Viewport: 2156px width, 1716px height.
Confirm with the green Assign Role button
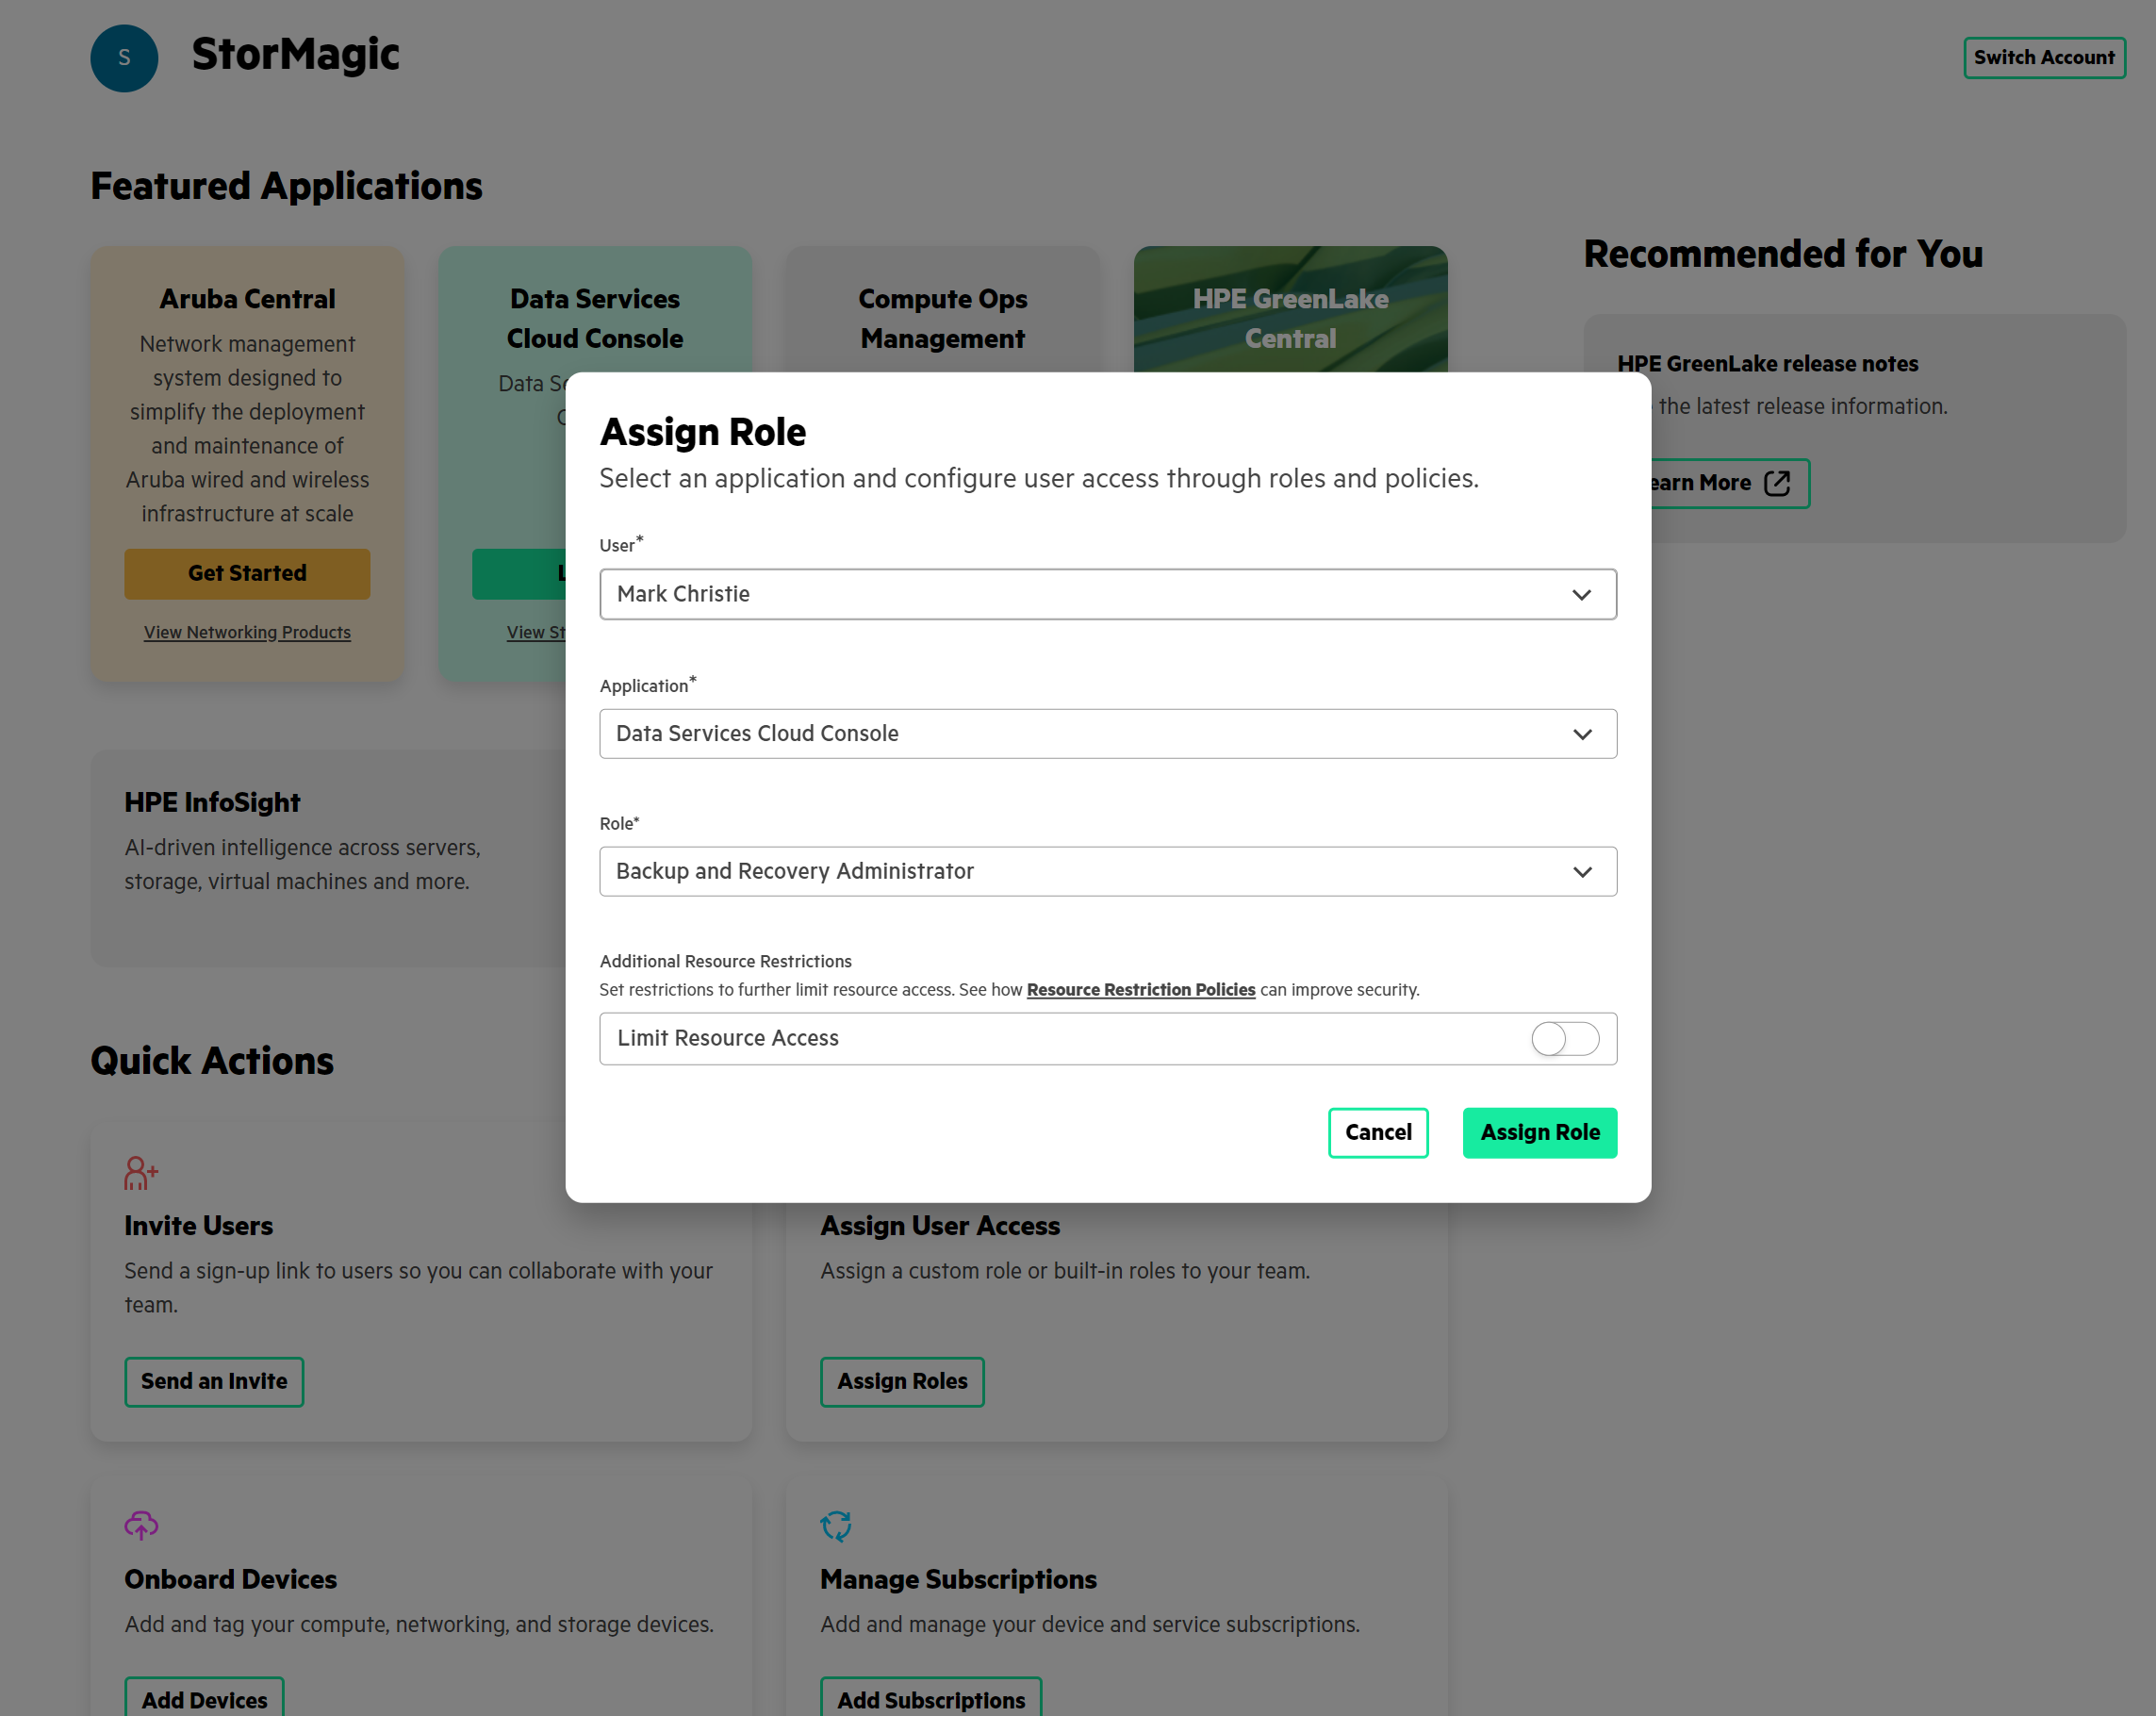pos(1540,1132)
